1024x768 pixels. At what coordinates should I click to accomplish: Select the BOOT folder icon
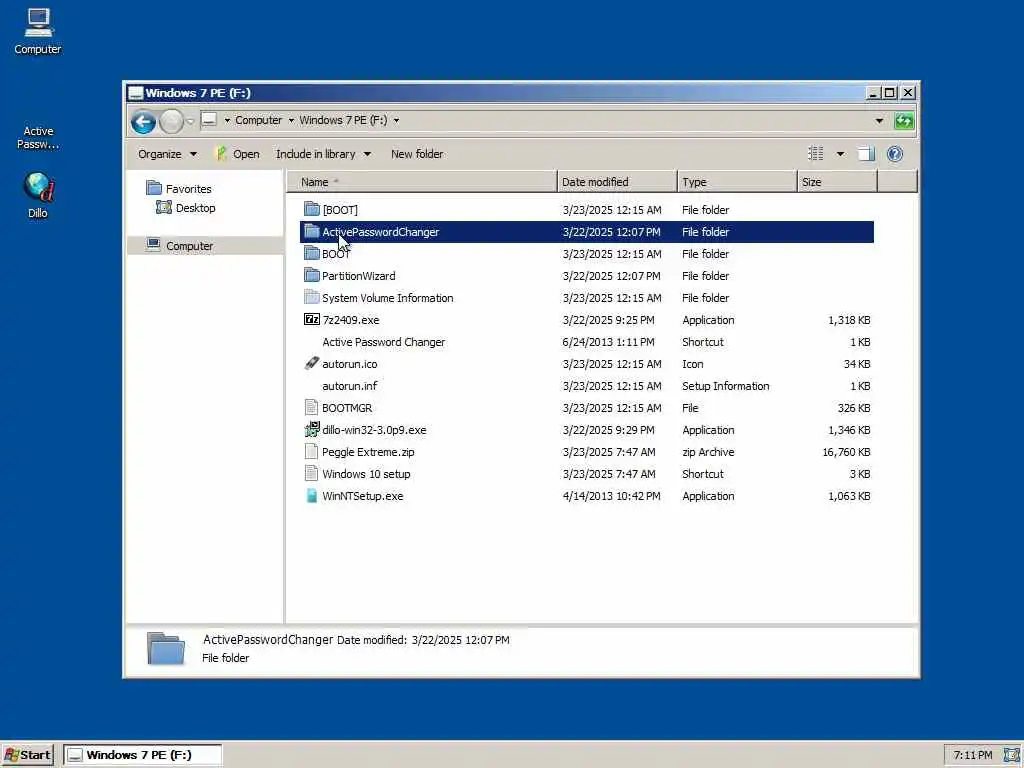[312, 253]
